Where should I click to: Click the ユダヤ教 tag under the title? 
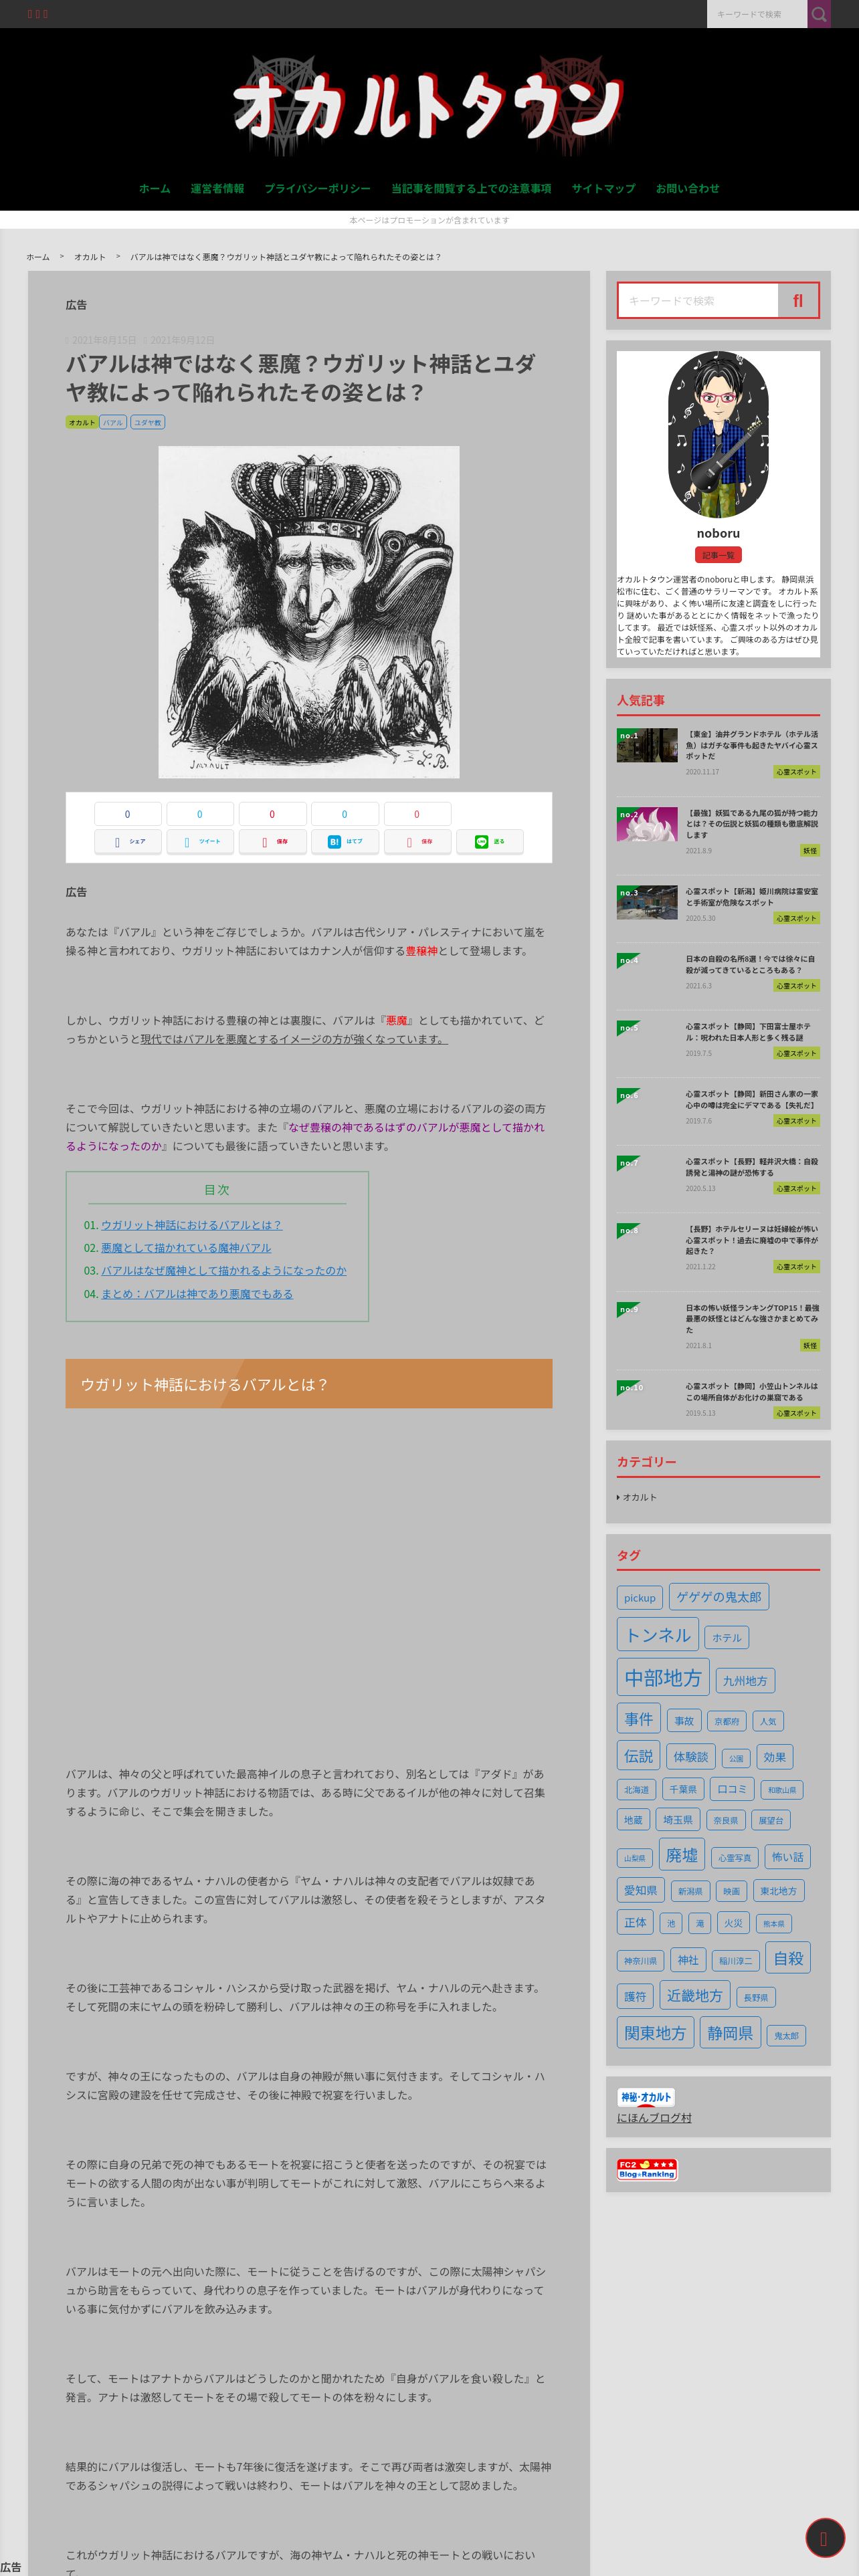click(x=147, y=422)
